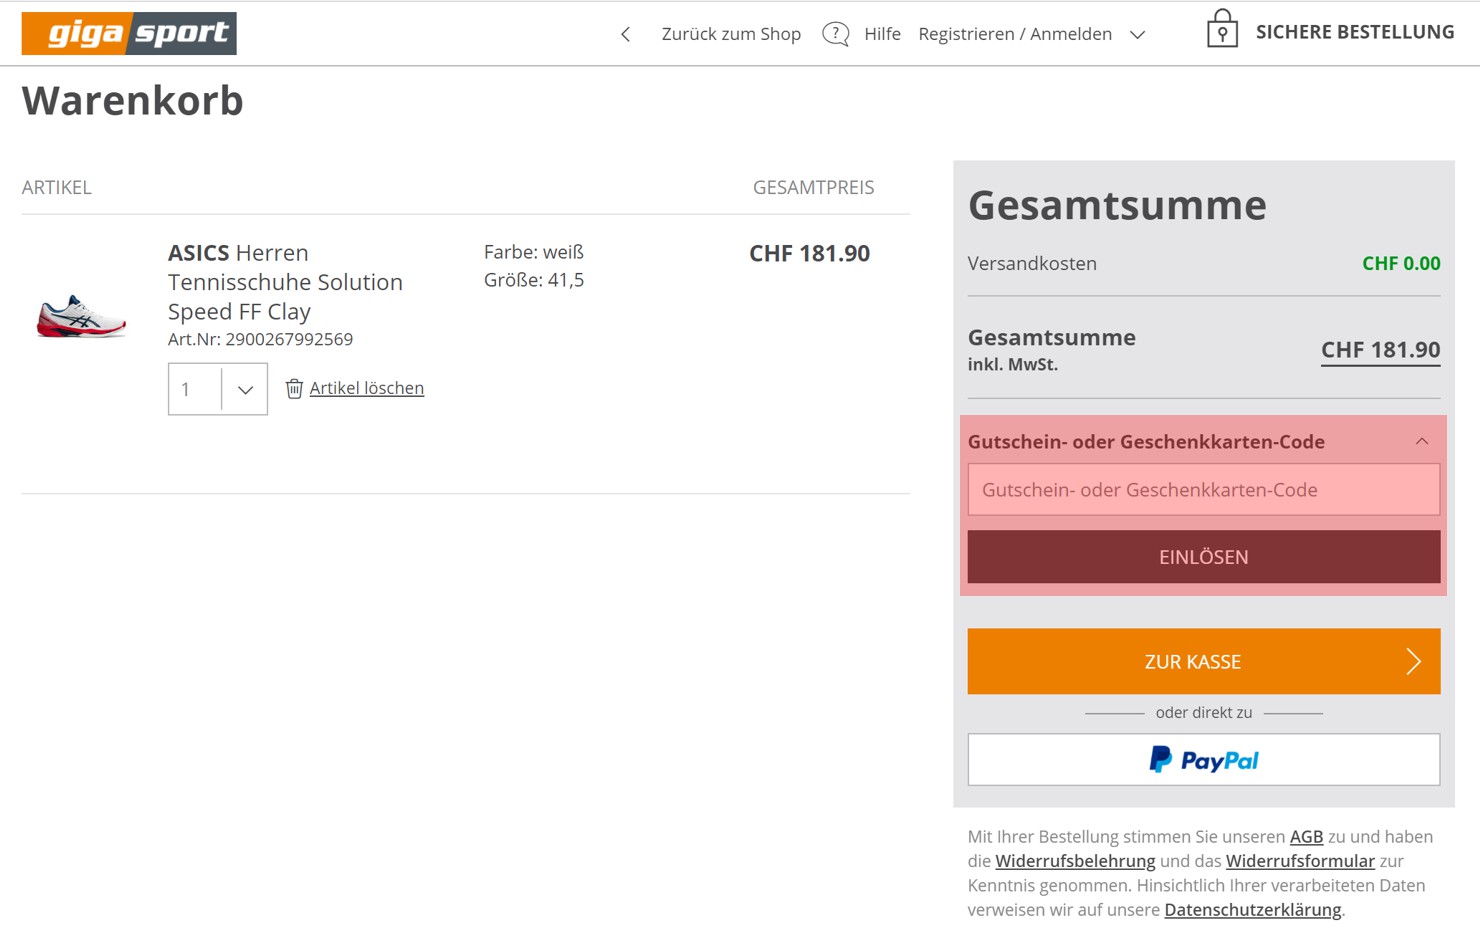
Task: Click the SICHERE BESTELLUNG label
Action: [x=1355, y=32]
